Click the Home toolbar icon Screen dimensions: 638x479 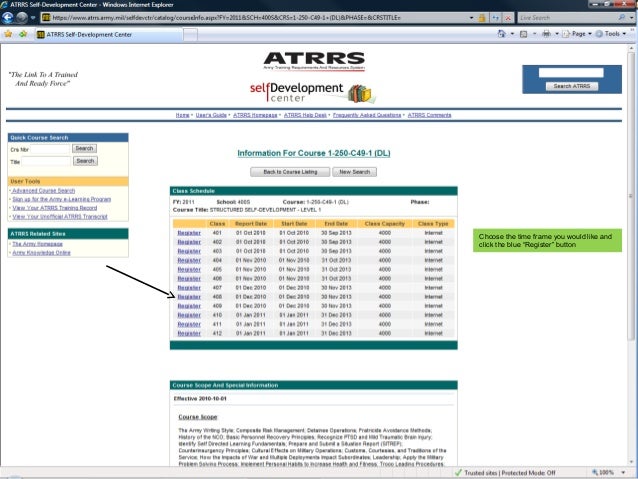pyautogui.click(x=502, y=34)
